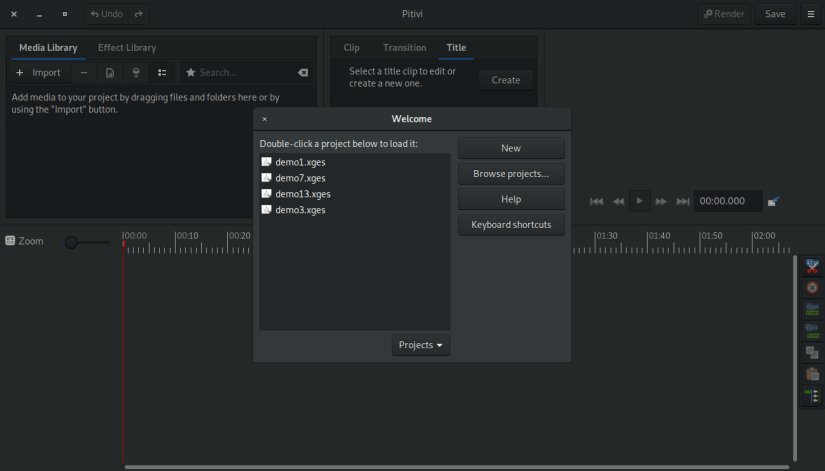825x471 pixels.
Task: Switch to the Media Library tab
Action: coord(48,47)
